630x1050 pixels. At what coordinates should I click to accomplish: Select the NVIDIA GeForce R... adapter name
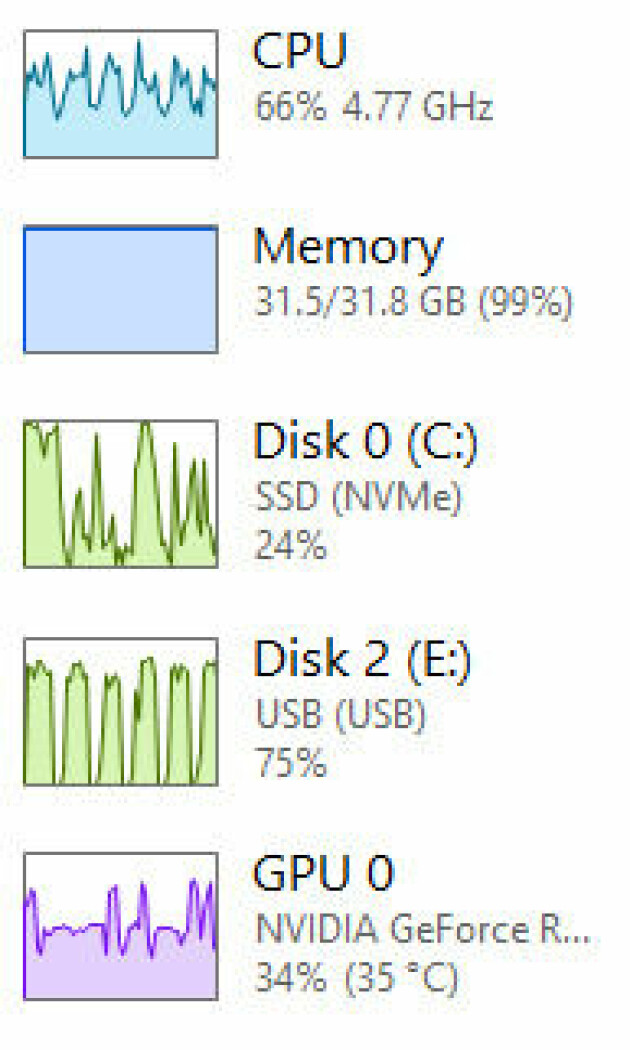[x=423, y=929]
